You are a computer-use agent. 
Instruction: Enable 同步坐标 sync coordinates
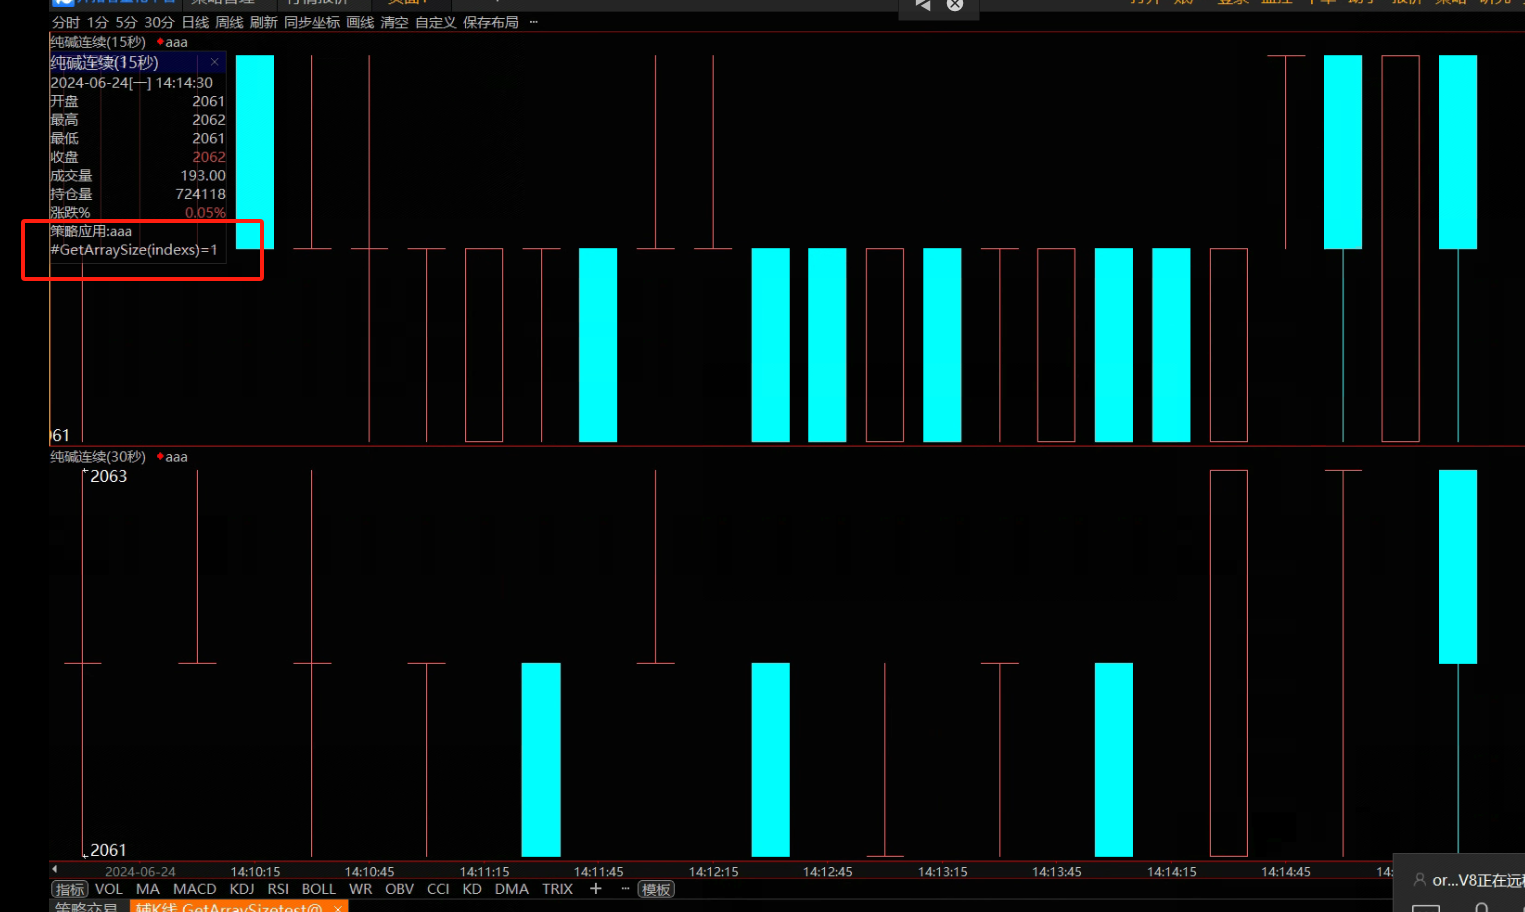click(312, 22)
